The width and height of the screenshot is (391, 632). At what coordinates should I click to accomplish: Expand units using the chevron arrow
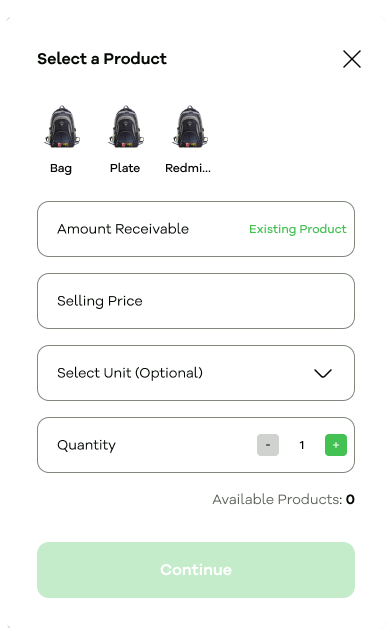[x=323, y=373]
